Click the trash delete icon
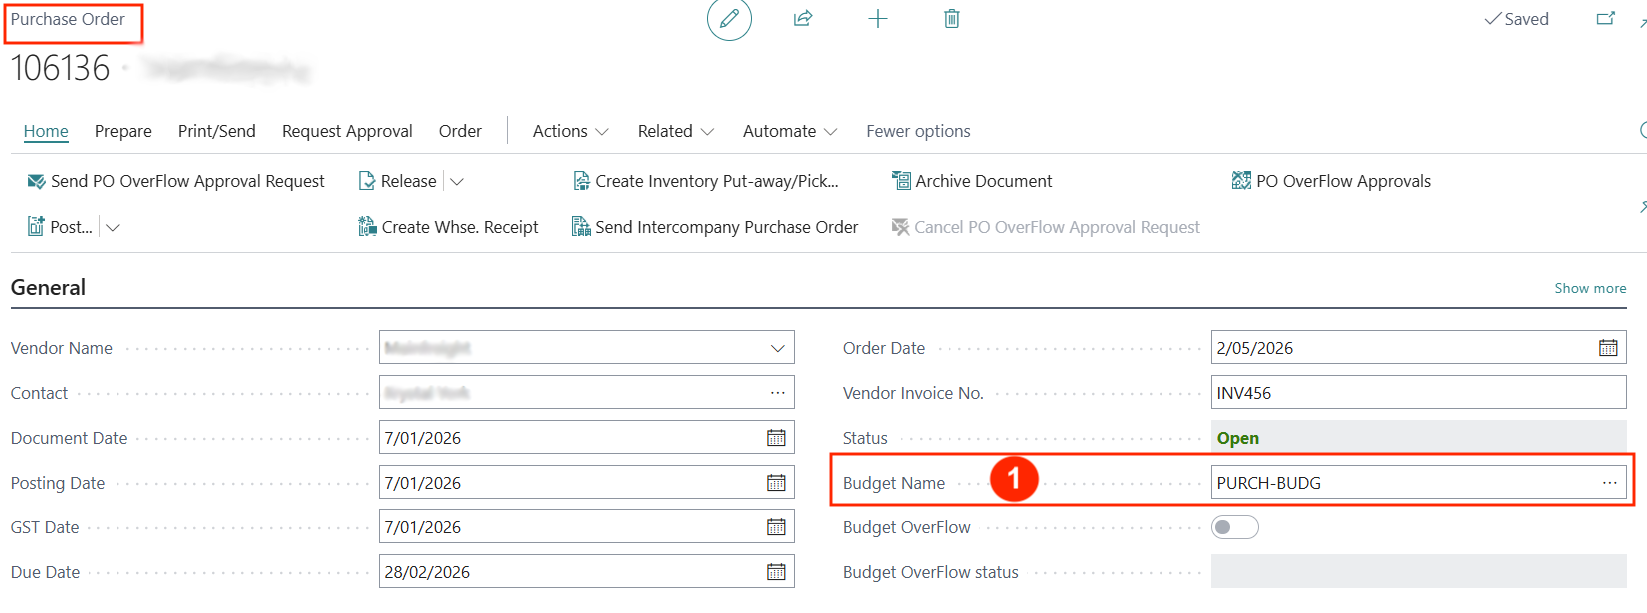The image size is (1647, 613). [951, 19]
